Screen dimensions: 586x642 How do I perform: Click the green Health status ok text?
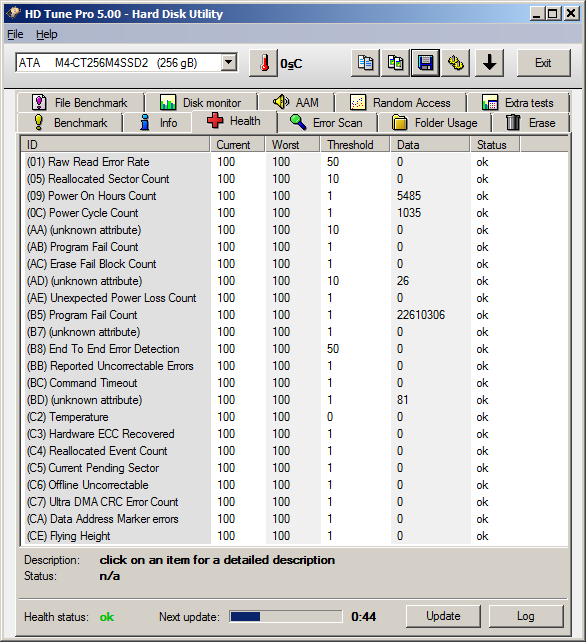tap(107, 617)
